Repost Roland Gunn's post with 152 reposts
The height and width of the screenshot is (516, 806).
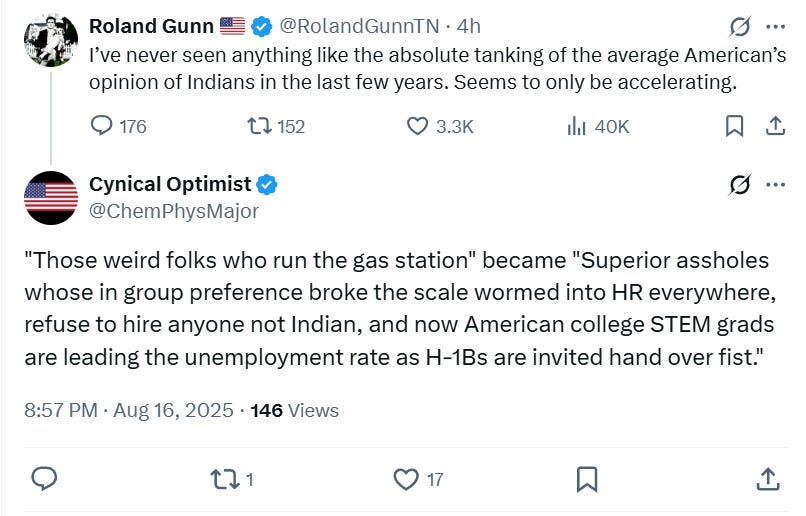pyautogui.click(x=260, y=126)
